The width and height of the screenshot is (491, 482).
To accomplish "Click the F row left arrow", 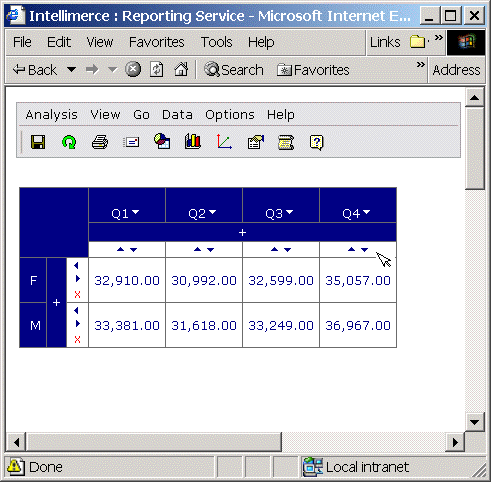I will (x=76, y=266).
